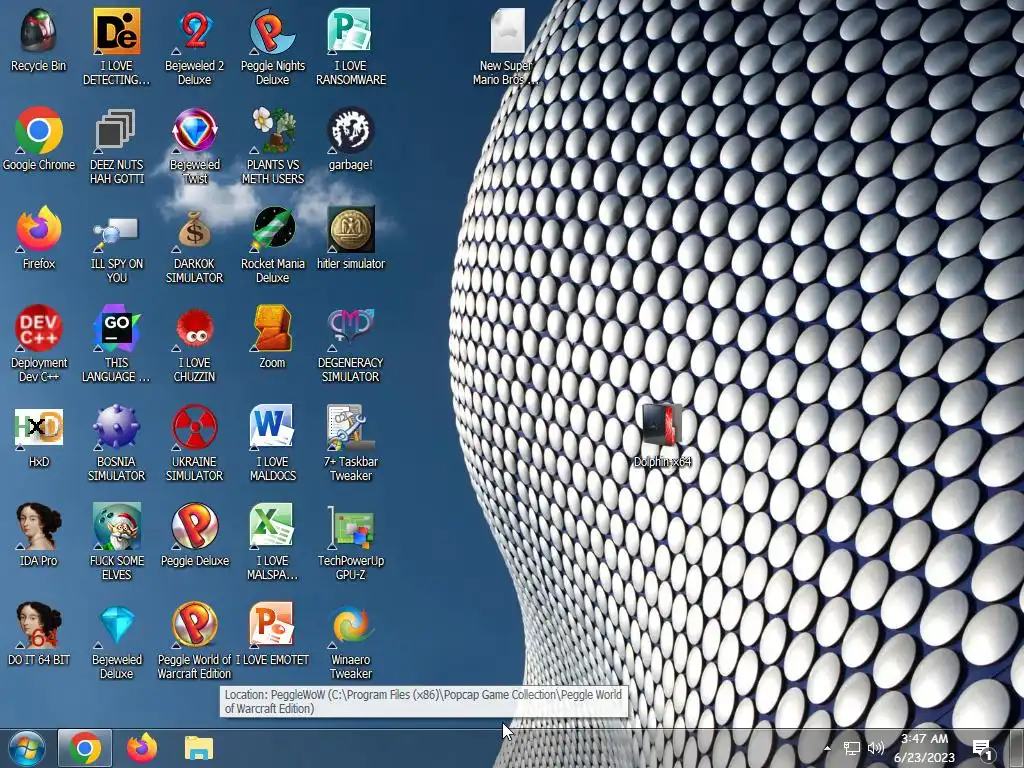
Task: Click the DO IT 64 BIT icon
Action: (39, 625)
